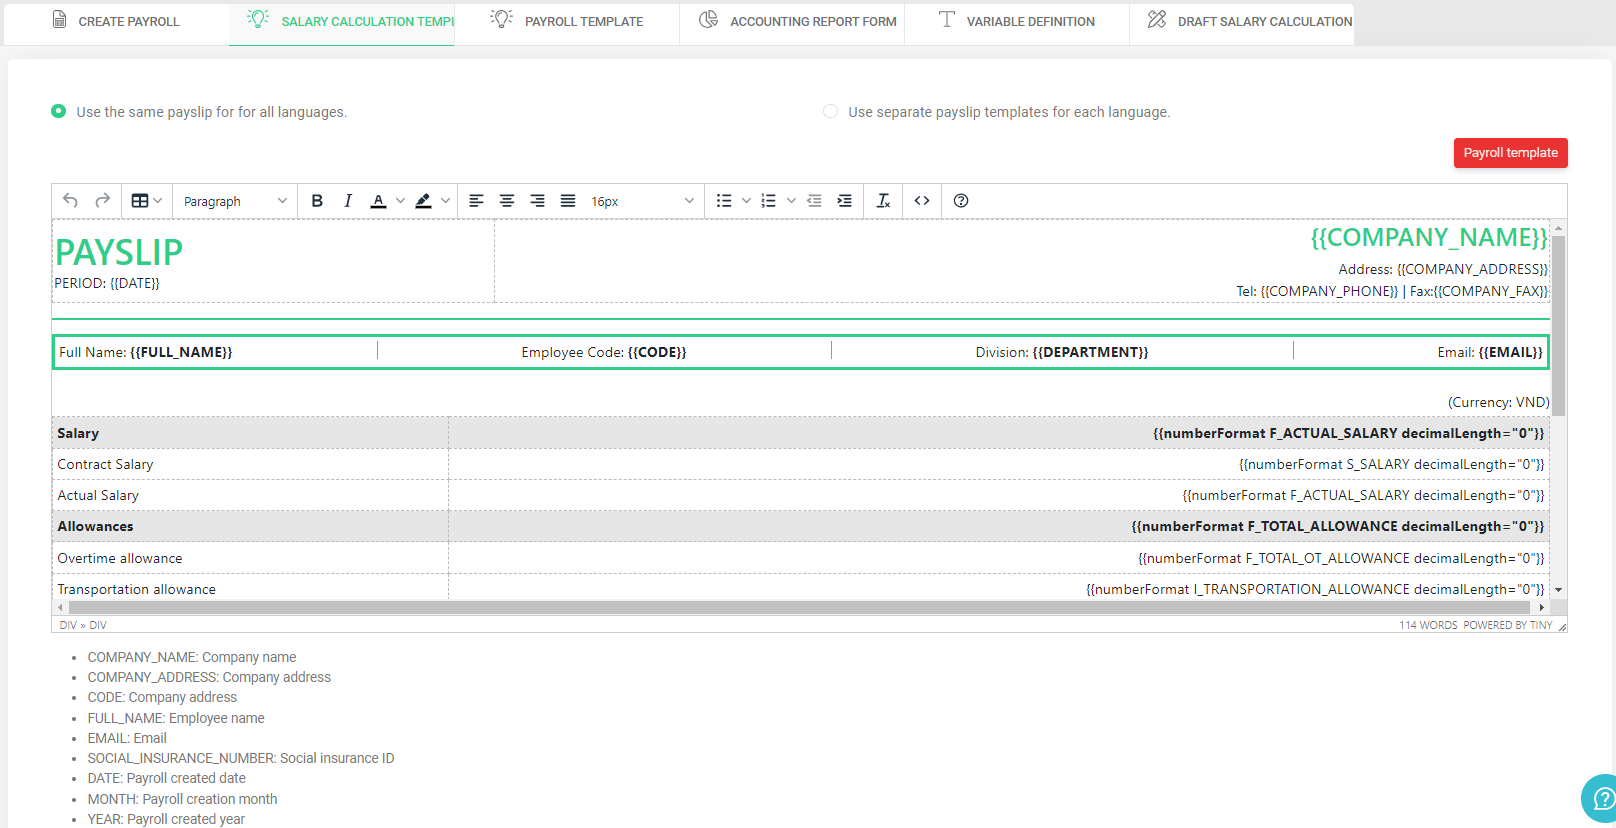Open the source code view

click(x=922, y=201)
